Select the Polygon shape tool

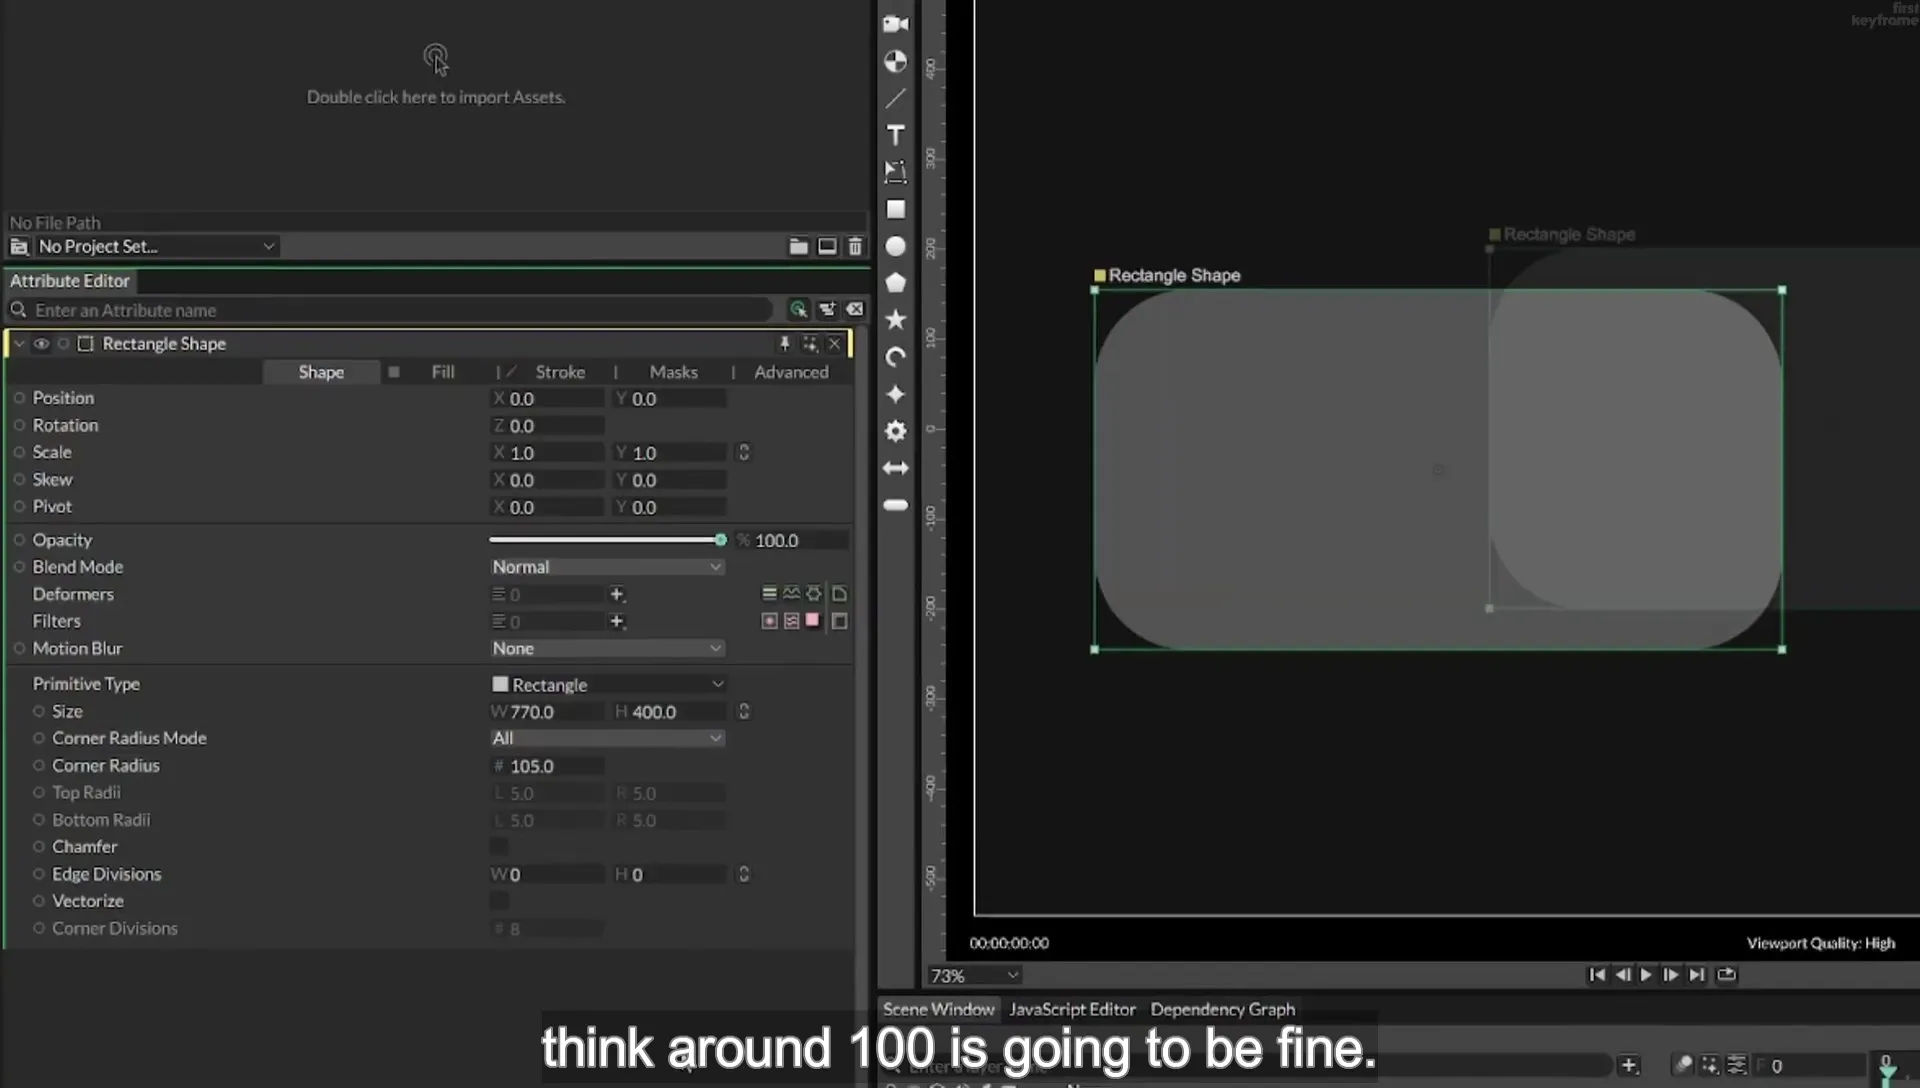pos(895,283)
